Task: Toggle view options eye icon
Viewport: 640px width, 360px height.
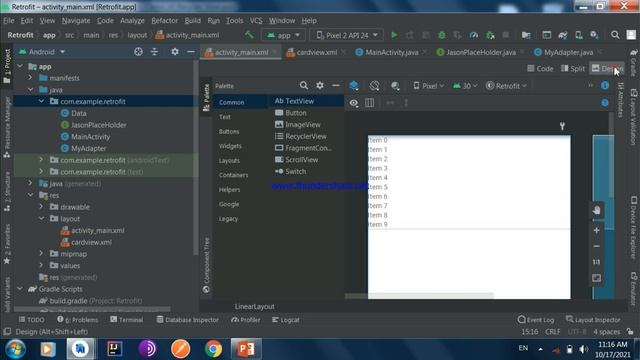Action: pos(354,103)
